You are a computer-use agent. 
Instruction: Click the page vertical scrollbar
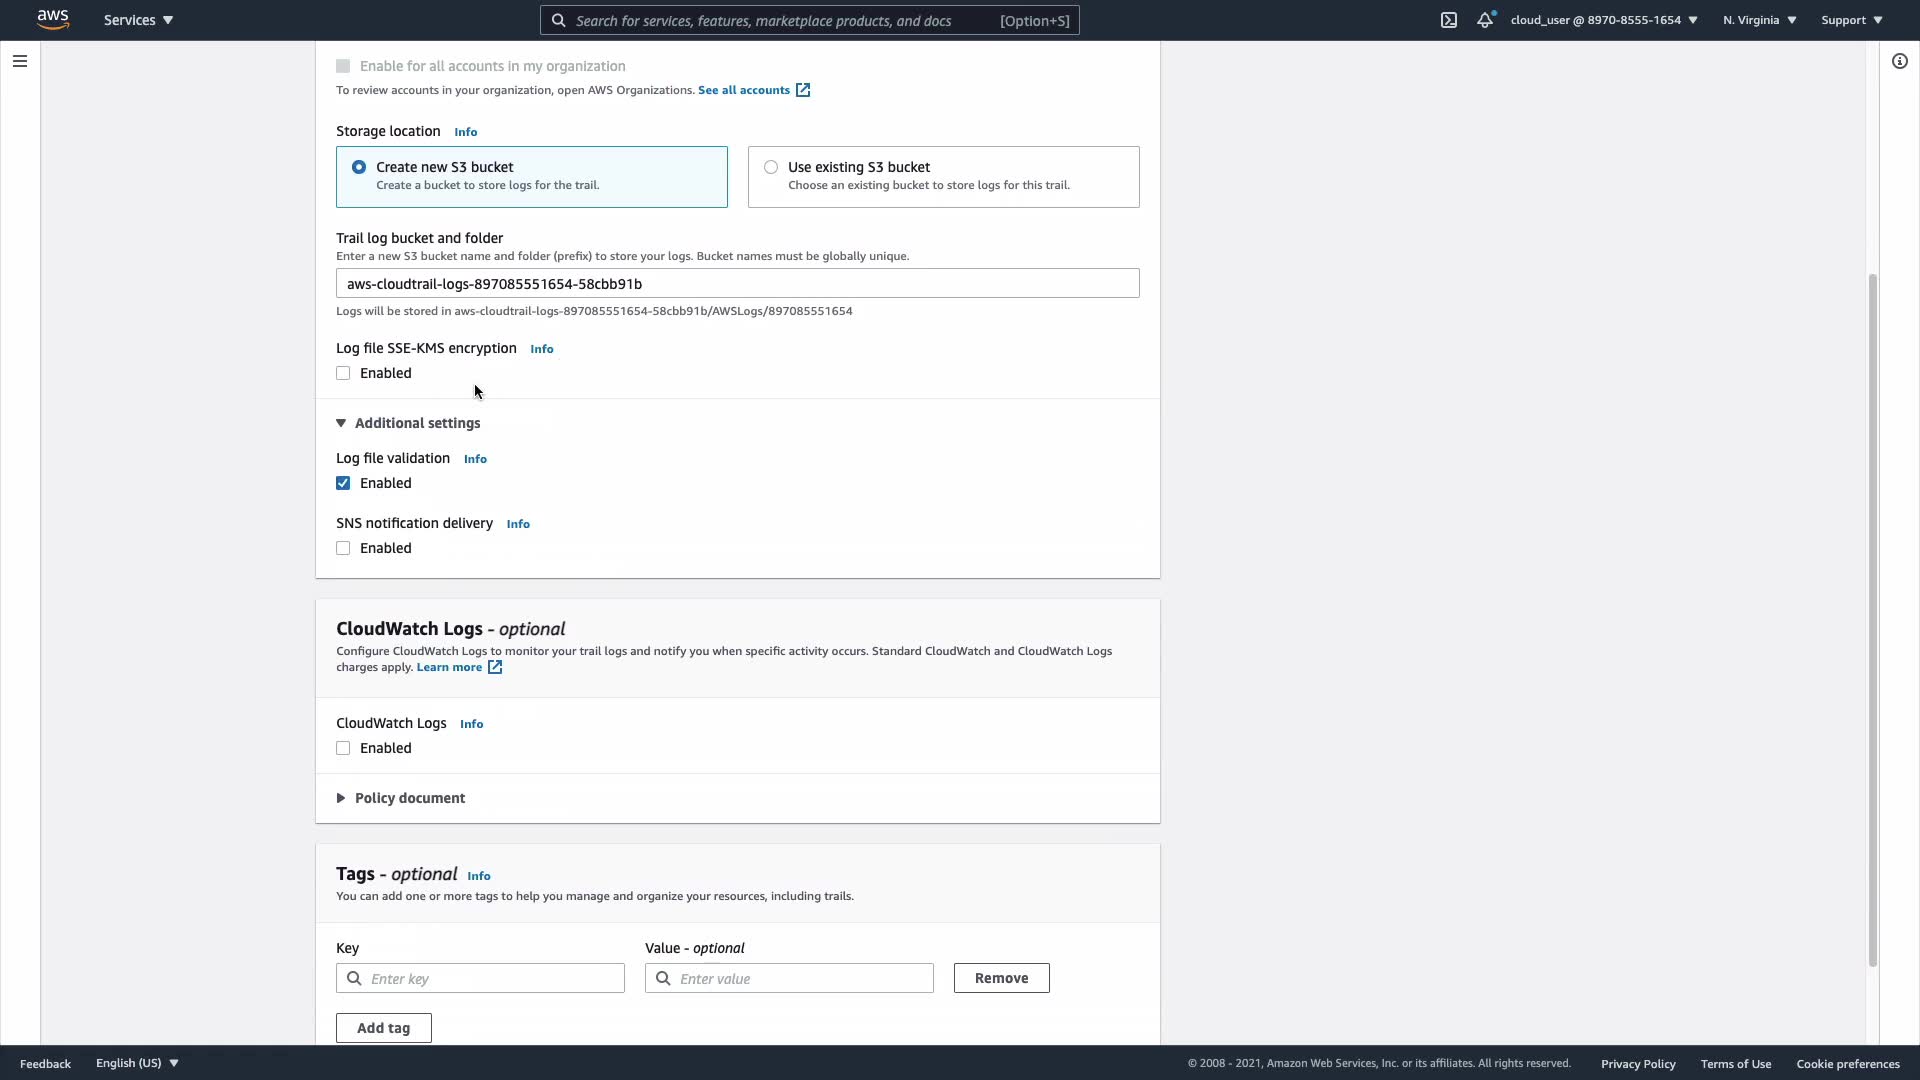point(1872,620)
